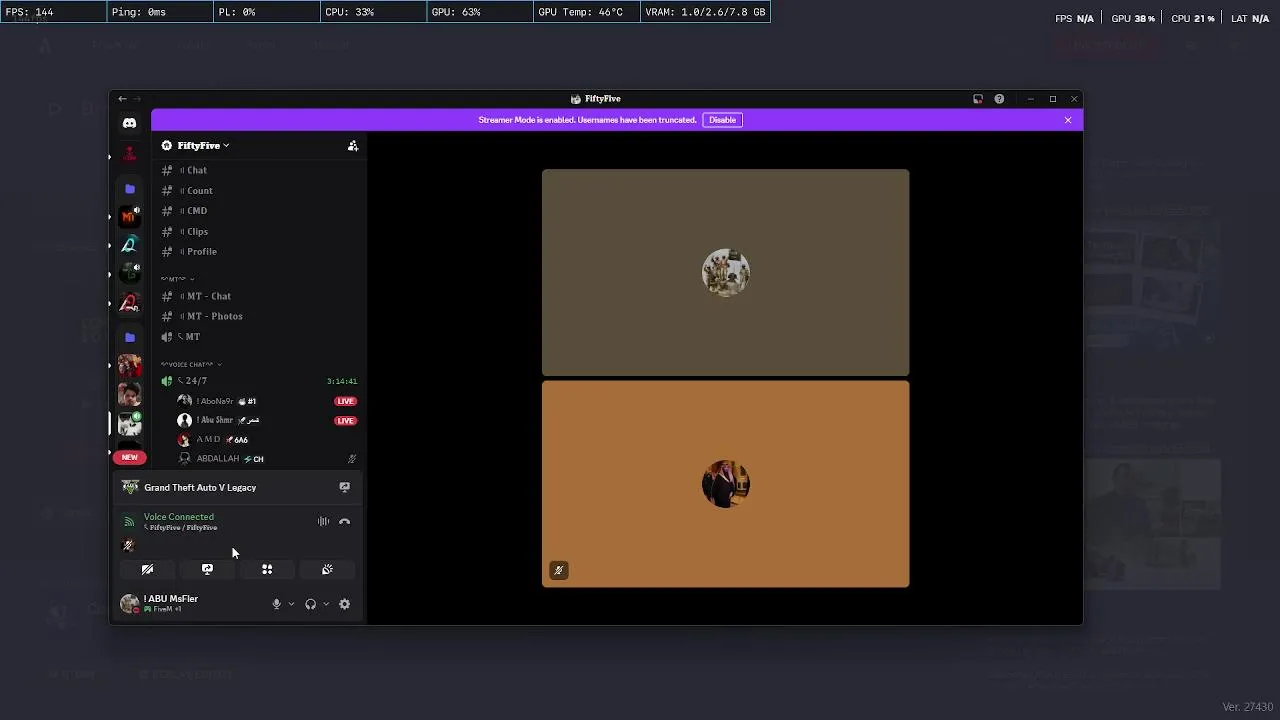
Task: Open the orange M server icon
Action: point(129,217)
